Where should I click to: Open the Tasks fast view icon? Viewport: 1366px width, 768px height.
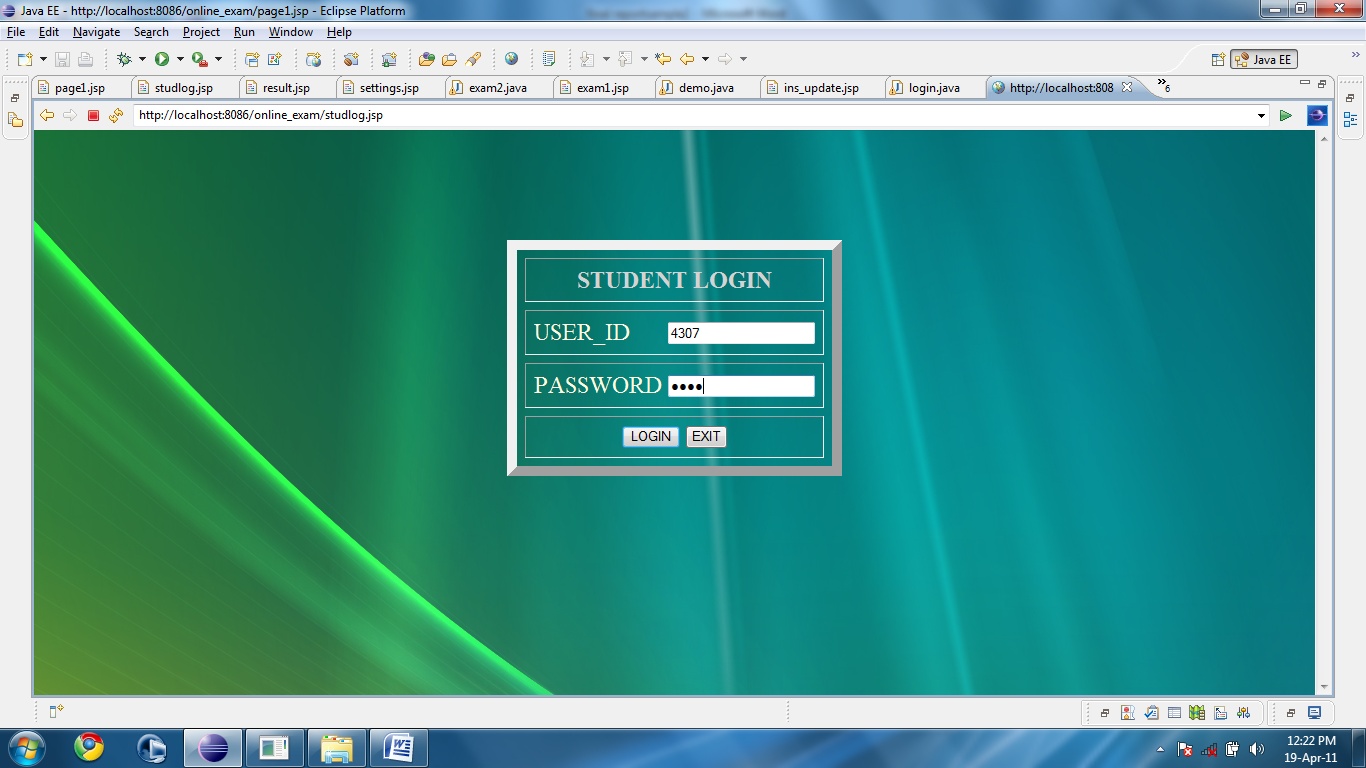pyautogui.click(x=1151, y=713)
